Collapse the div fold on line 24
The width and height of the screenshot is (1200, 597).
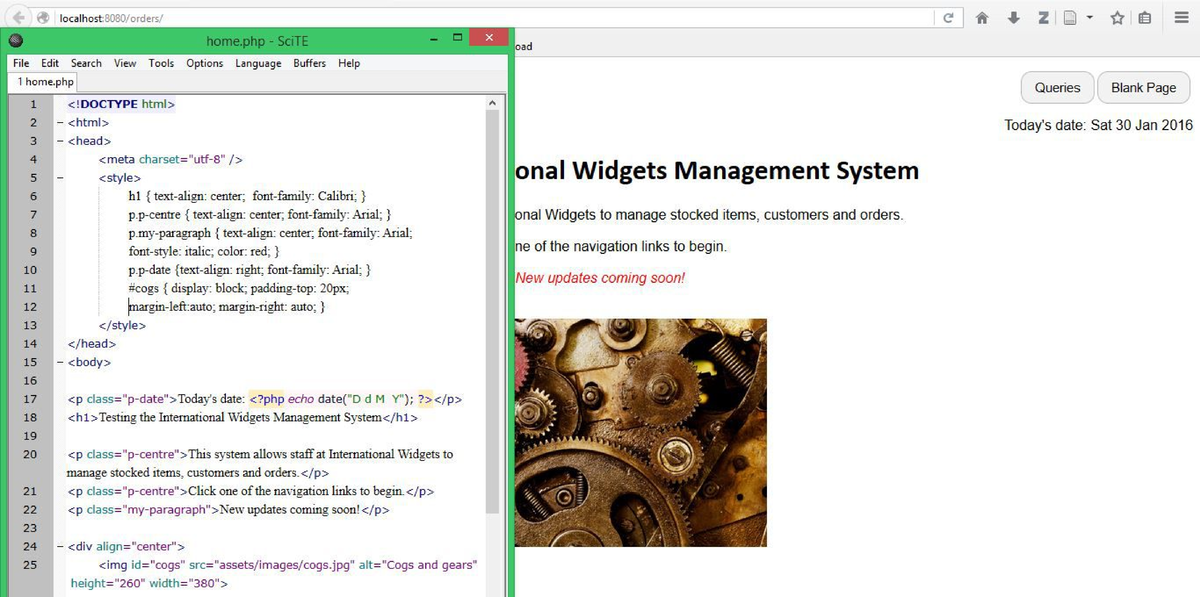(x=60, y=547)
